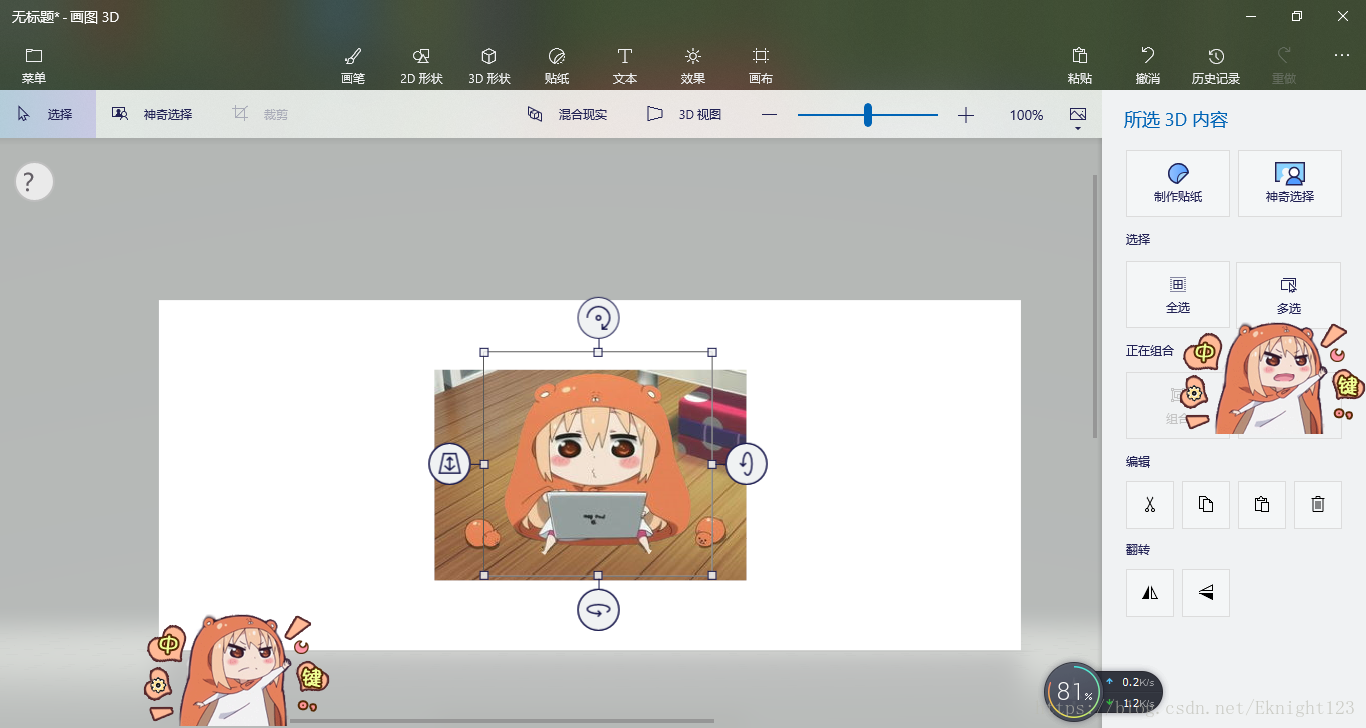The image size is (1366, 728).
Task: Copy the selection with copy icon
Action: 1206,505
